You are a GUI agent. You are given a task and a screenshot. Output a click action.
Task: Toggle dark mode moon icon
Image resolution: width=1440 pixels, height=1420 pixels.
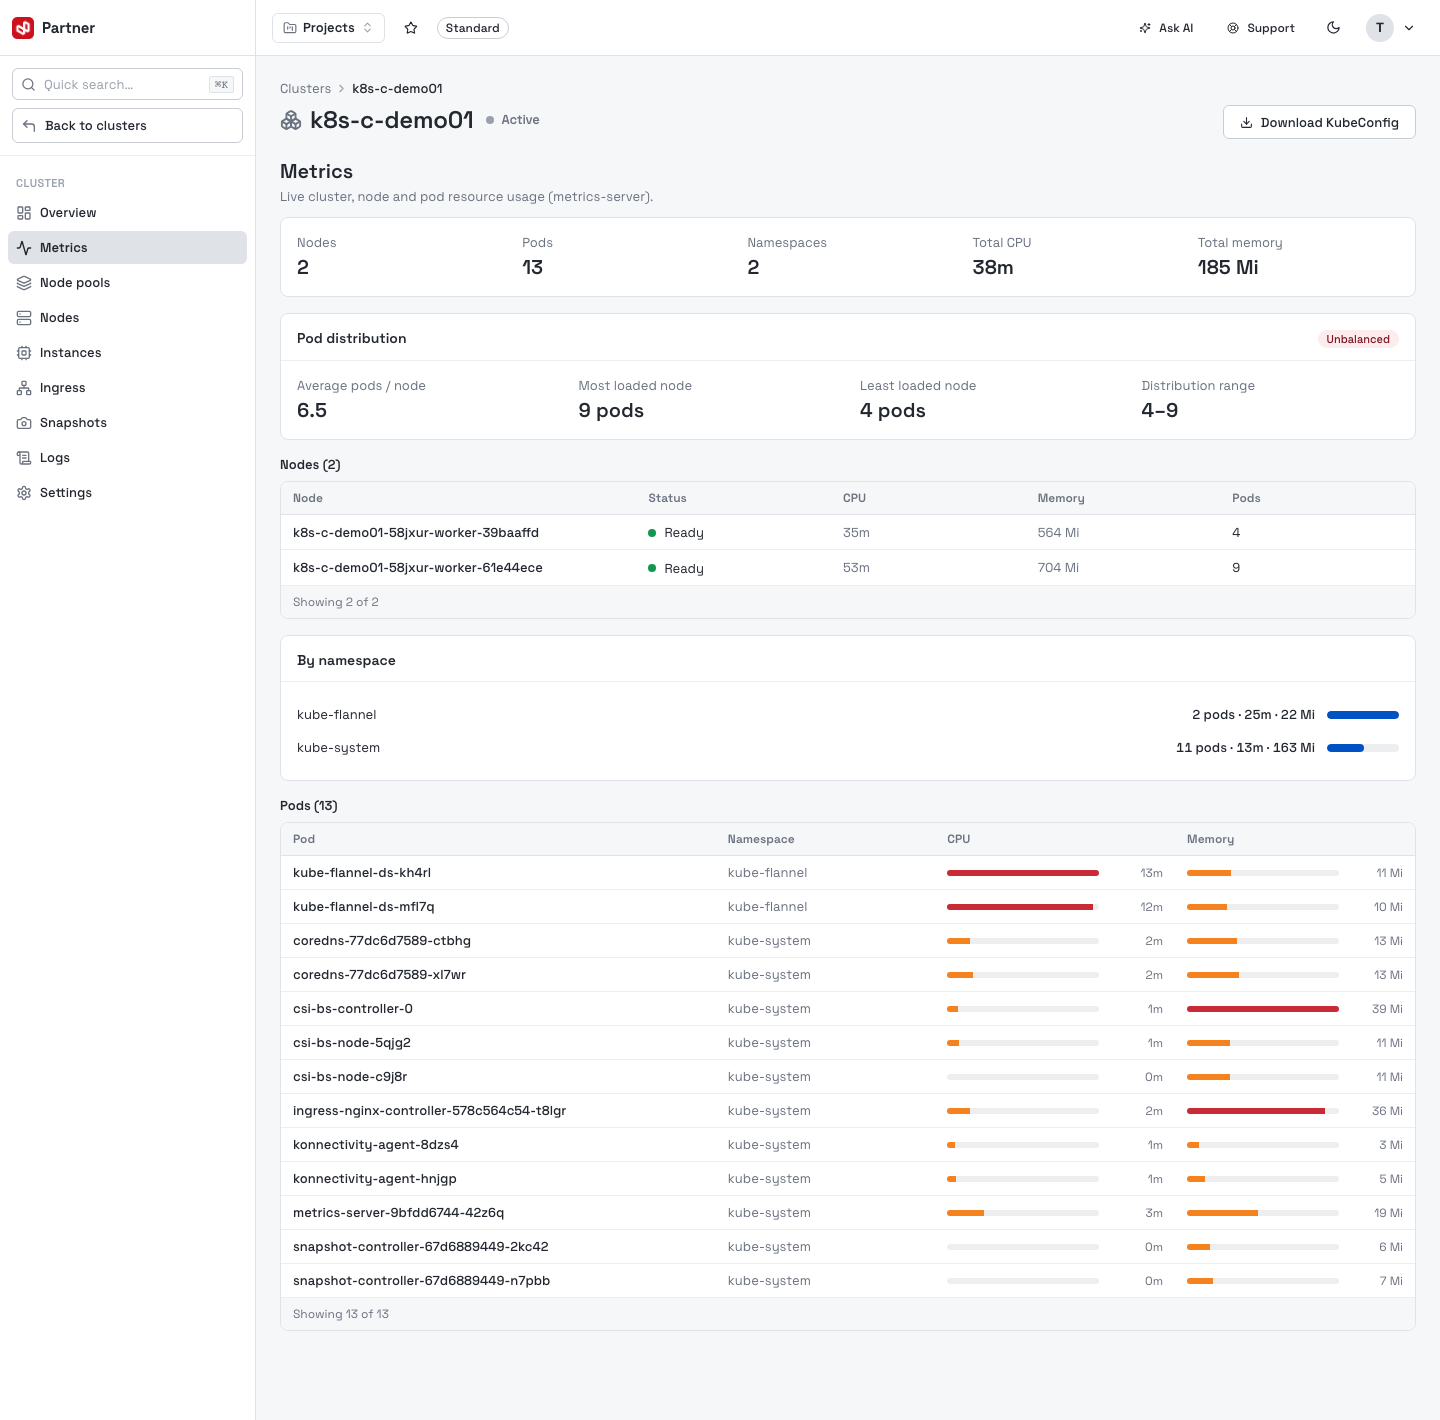(1333, 28)
